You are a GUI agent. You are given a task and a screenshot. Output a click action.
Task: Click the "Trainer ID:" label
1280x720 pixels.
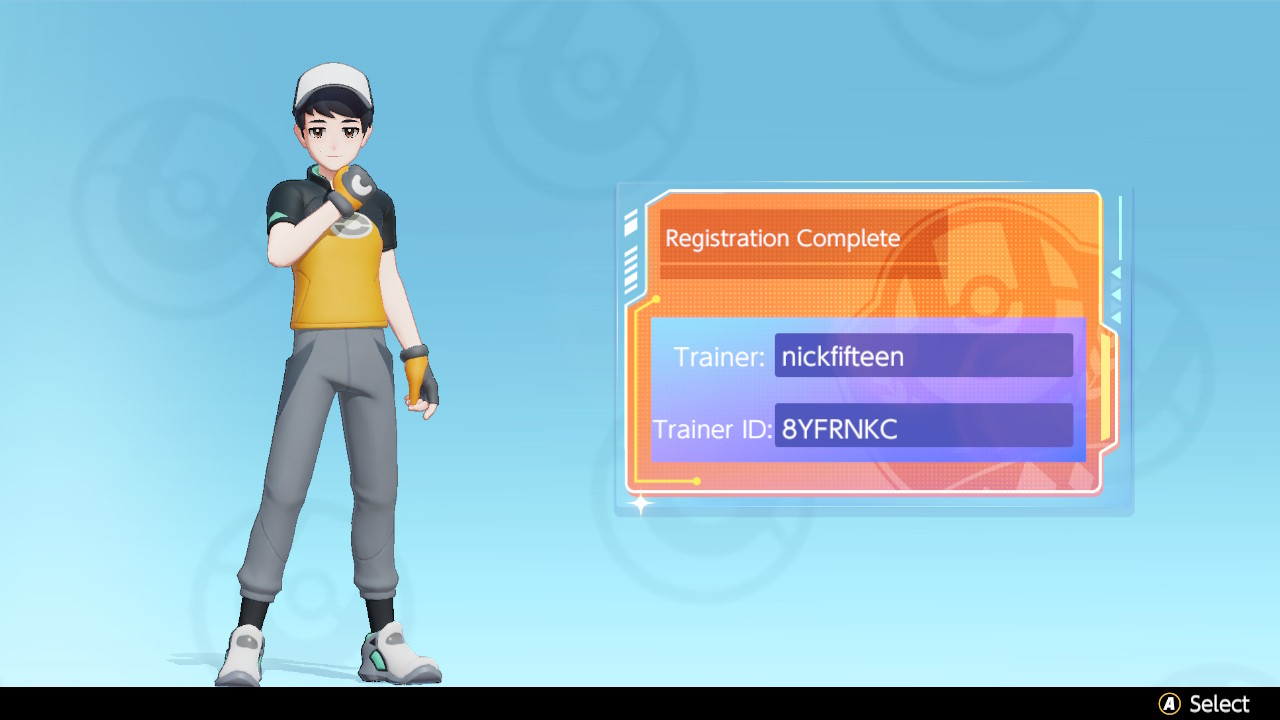tap(713, 430)
